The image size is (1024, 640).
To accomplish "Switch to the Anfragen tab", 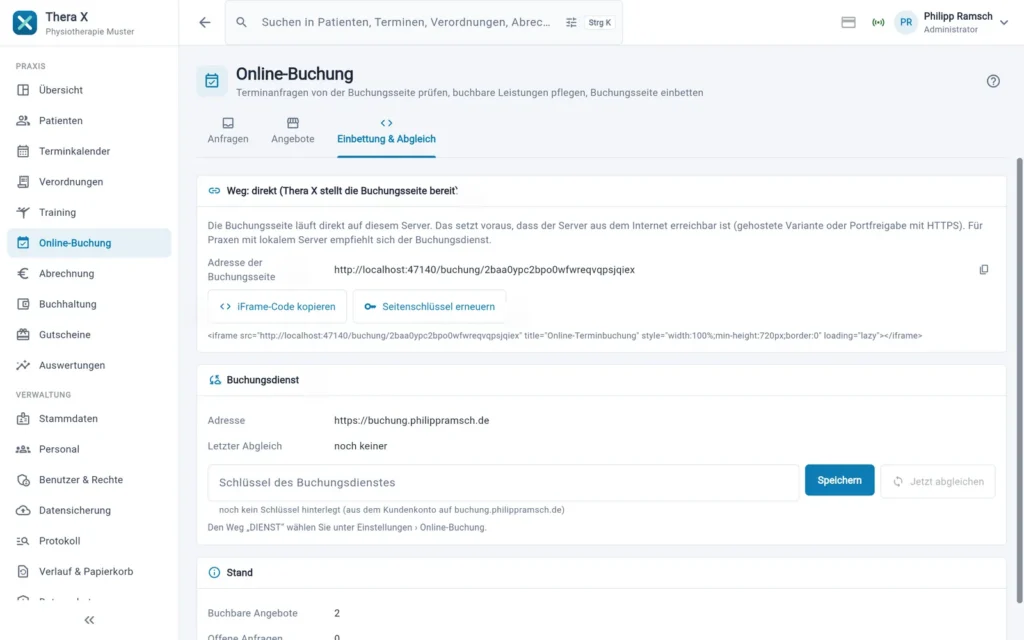I will (x=228, y=131).
